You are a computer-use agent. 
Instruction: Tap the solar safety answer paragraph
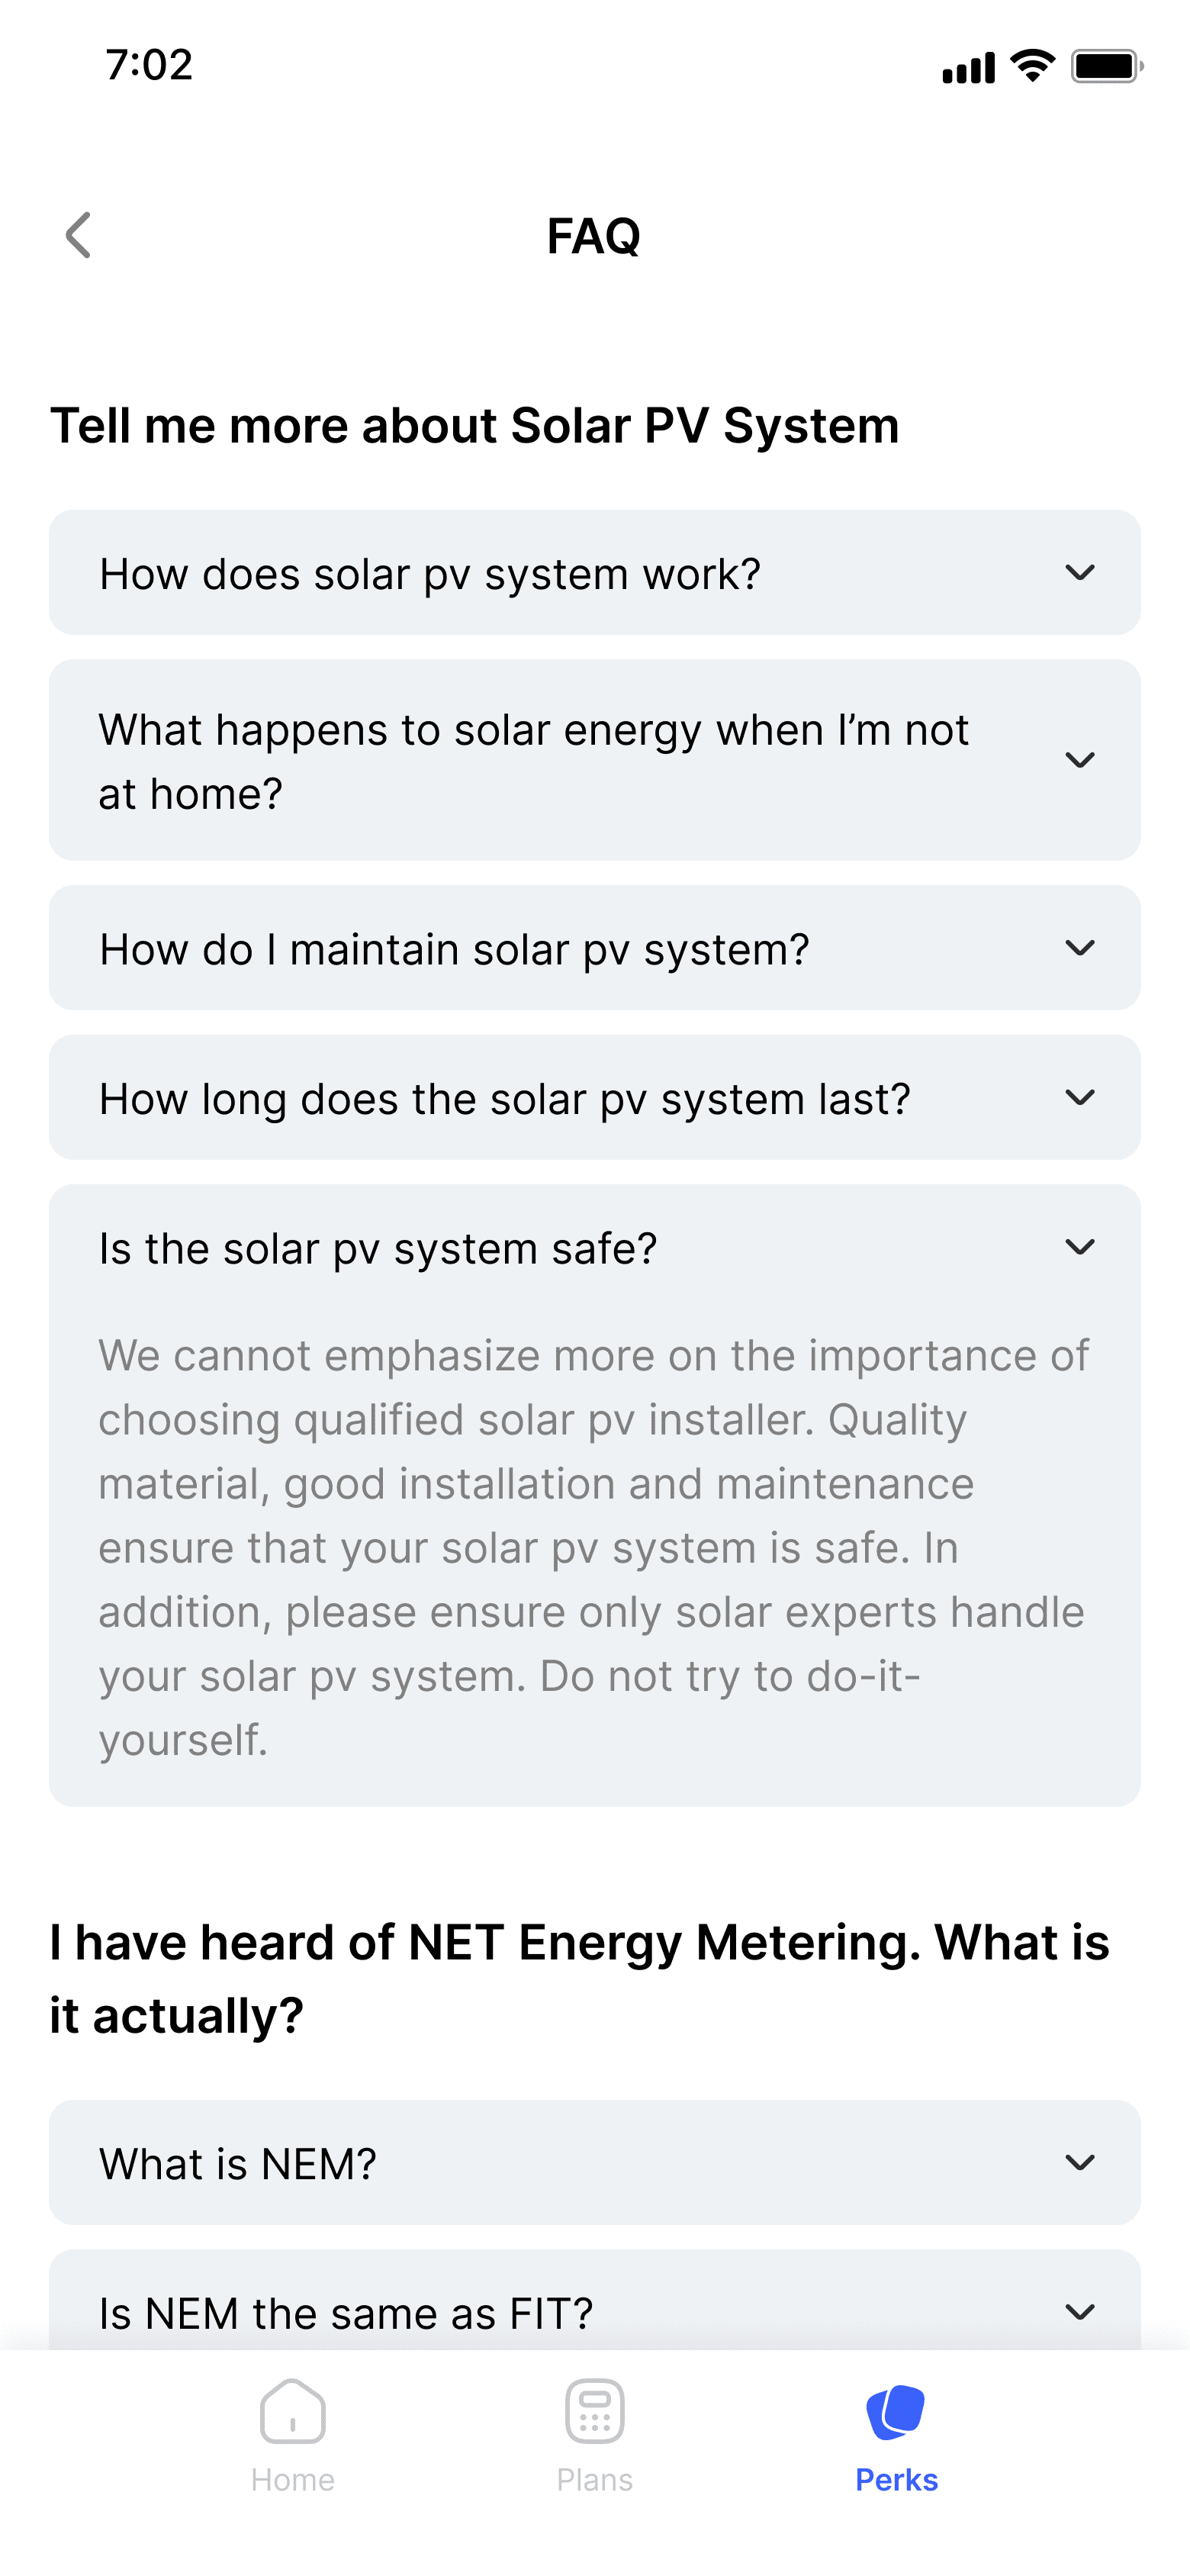(594, 1547)
